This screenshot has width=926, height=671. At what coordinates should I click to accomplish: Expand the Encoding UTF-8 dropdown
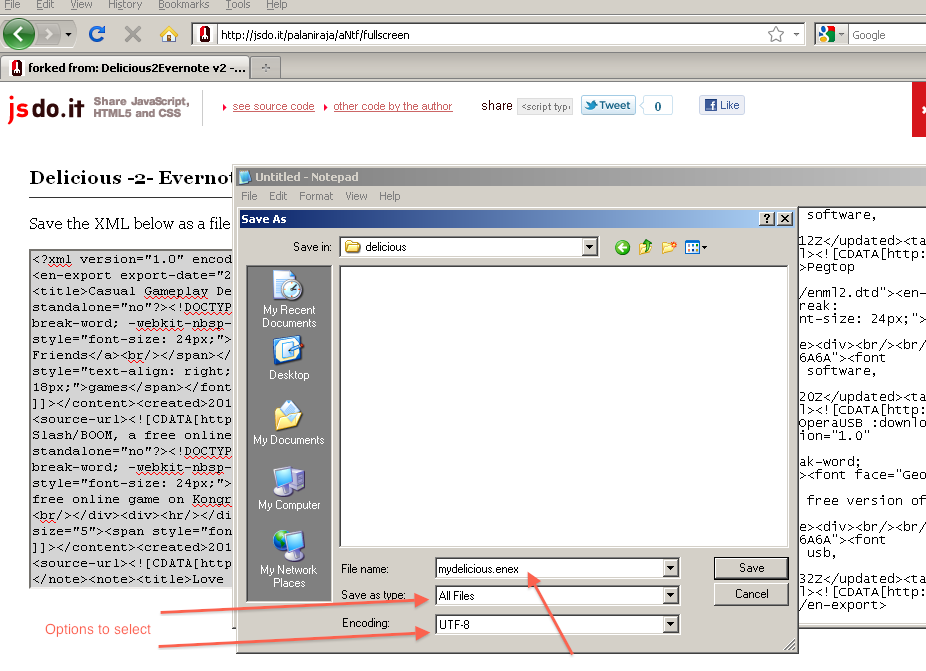[670, 624]
